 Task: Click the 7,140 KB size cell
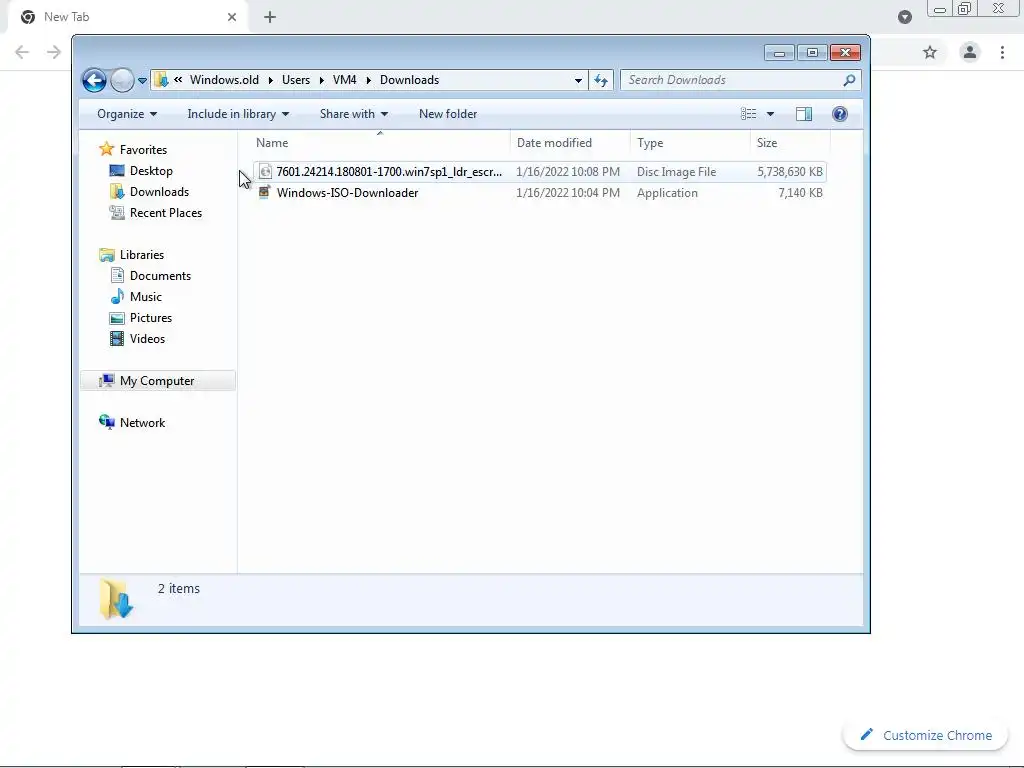[800, 193]
